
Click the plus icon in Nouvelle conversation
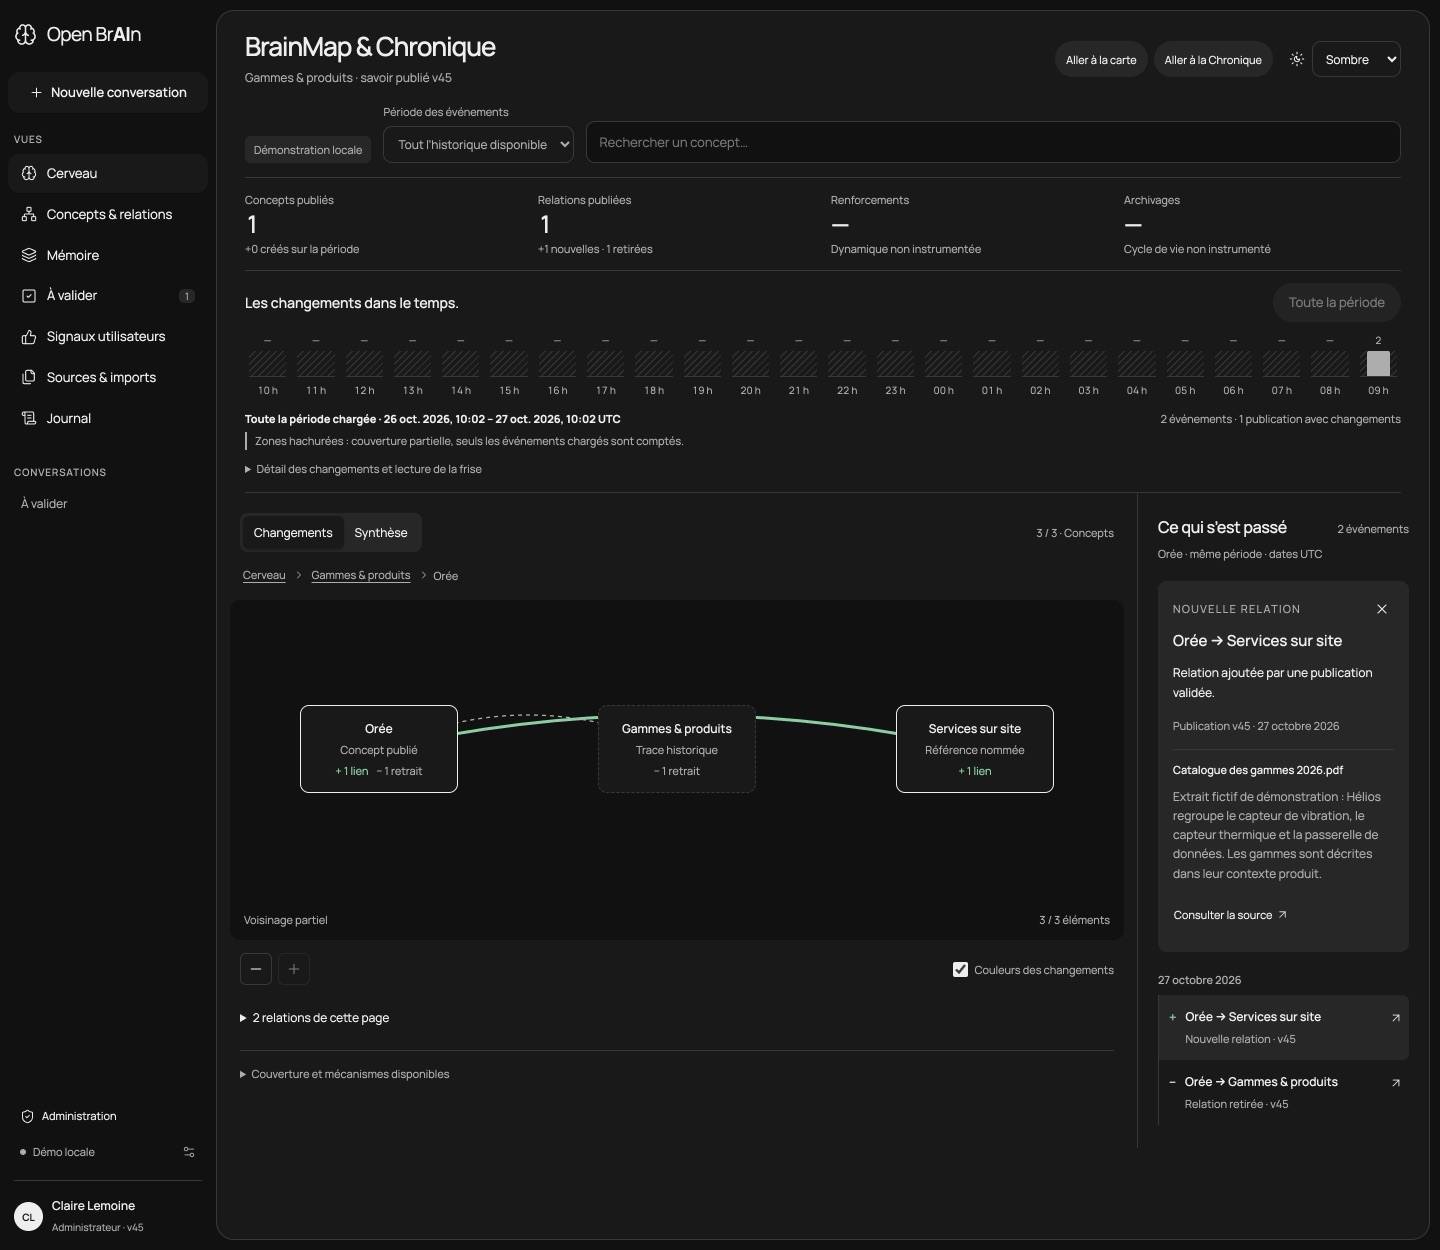(x=36, y=92)
